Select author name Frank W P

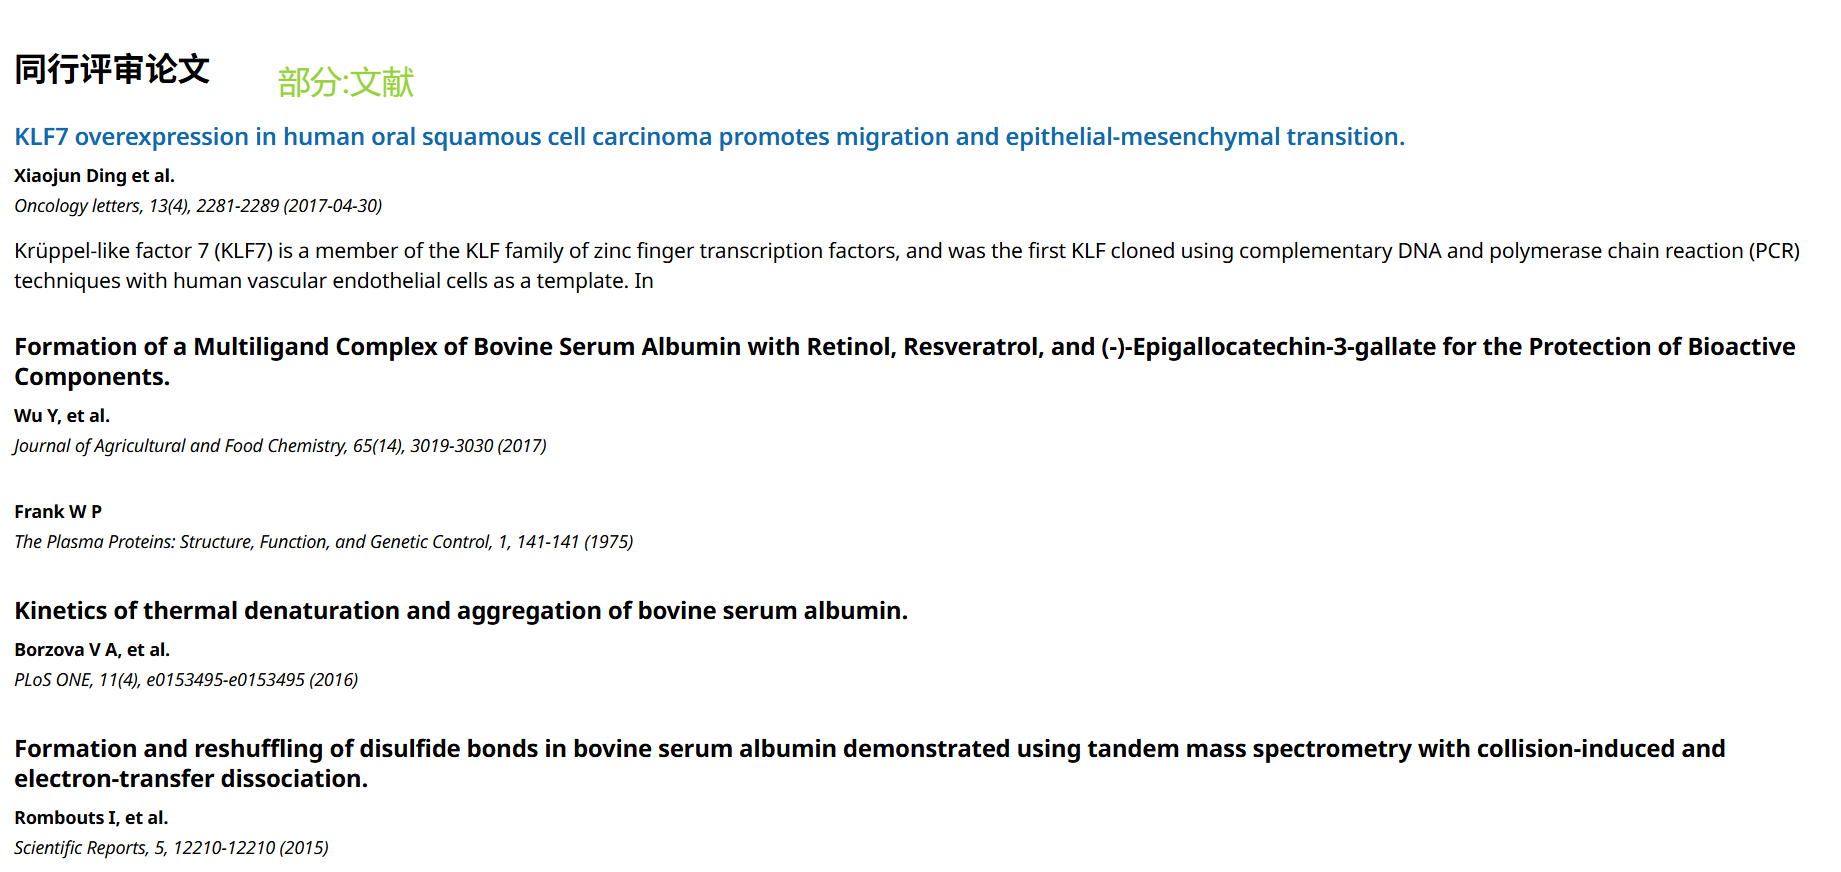point(58,512)
